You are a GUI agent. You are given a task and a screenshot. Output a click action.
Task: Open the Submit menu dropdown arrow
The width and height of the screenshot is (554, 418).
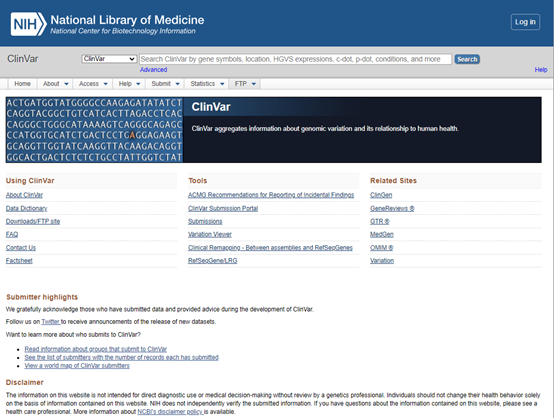coord(177,84)
